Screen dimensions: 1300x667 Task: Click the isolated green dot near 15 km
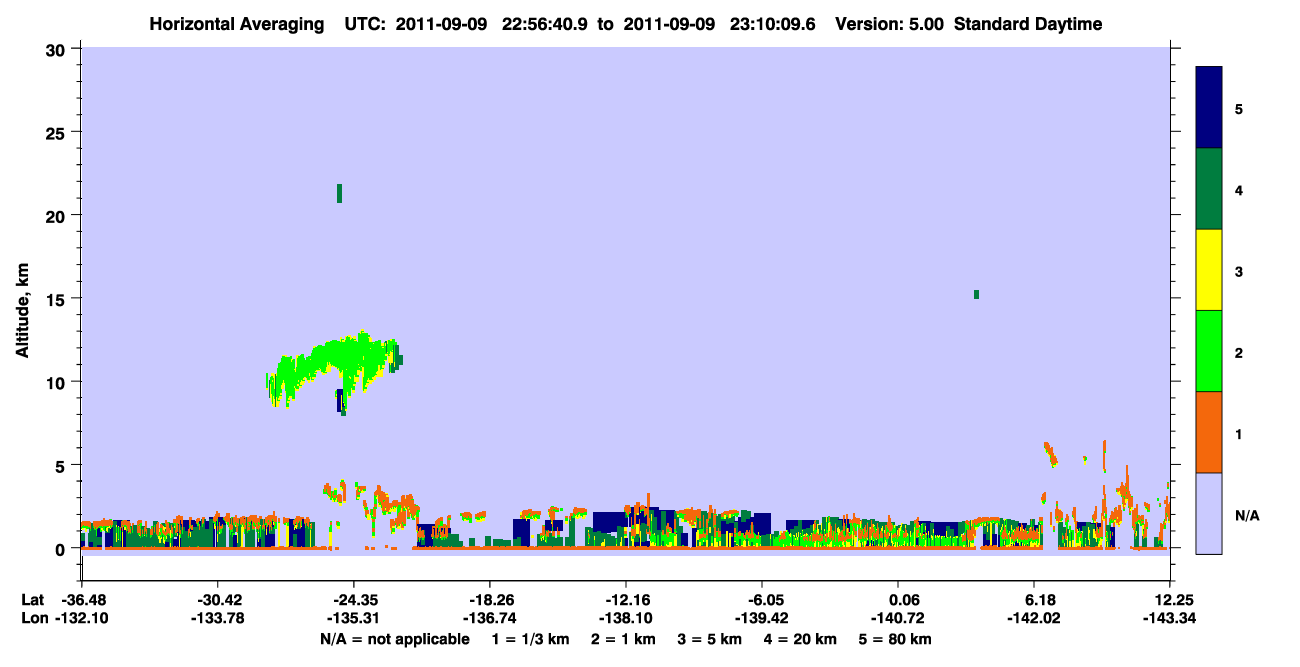(x=976, y=294)
